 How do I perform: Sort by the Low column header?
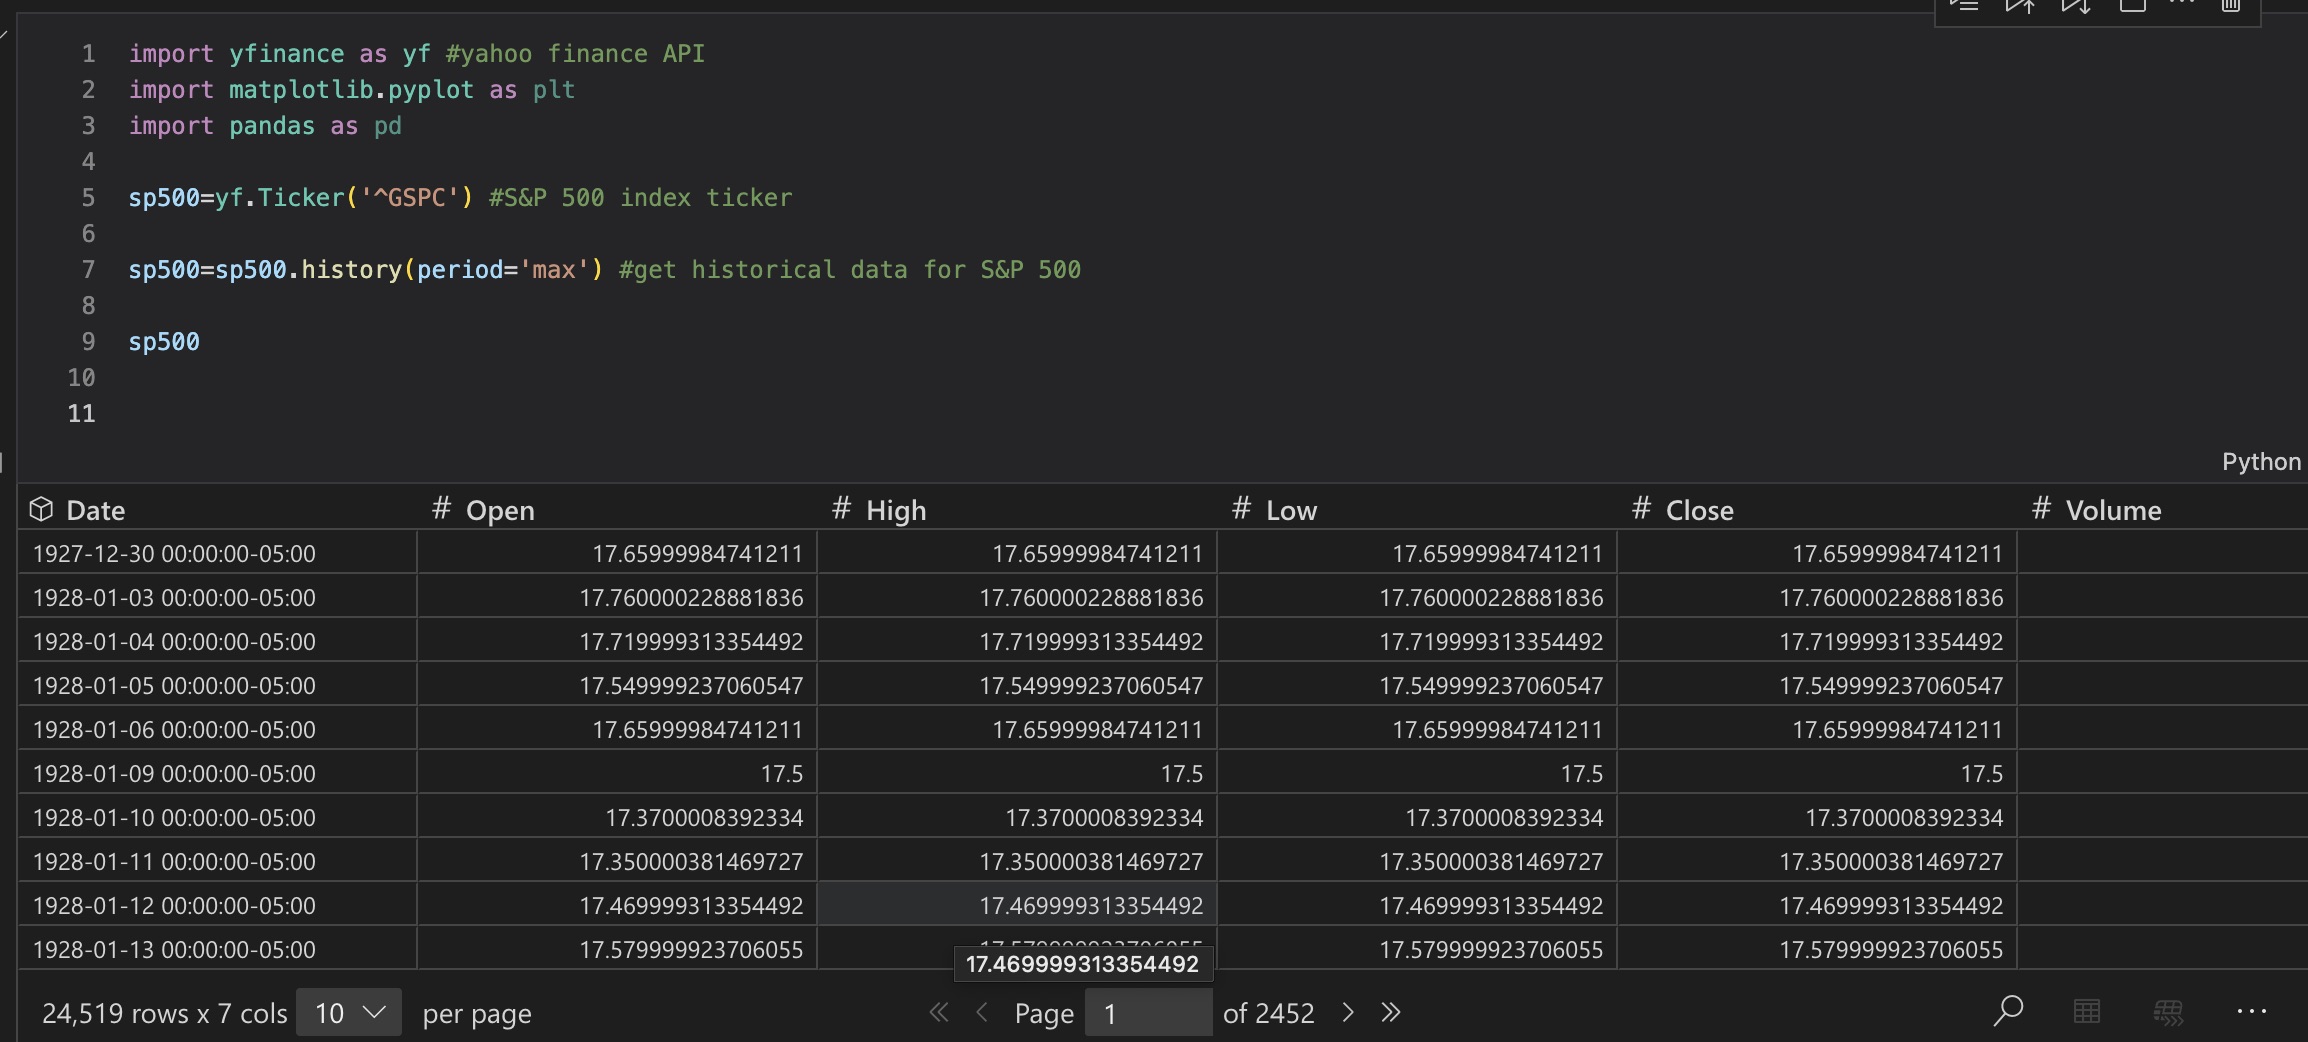(1291, 510)
